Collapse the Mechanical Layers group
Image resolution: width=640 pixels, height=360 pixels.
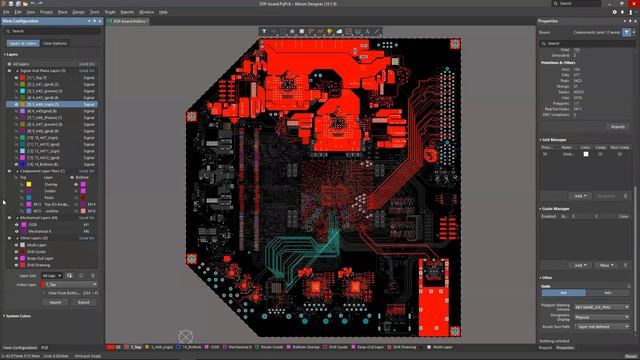point(17,218)
